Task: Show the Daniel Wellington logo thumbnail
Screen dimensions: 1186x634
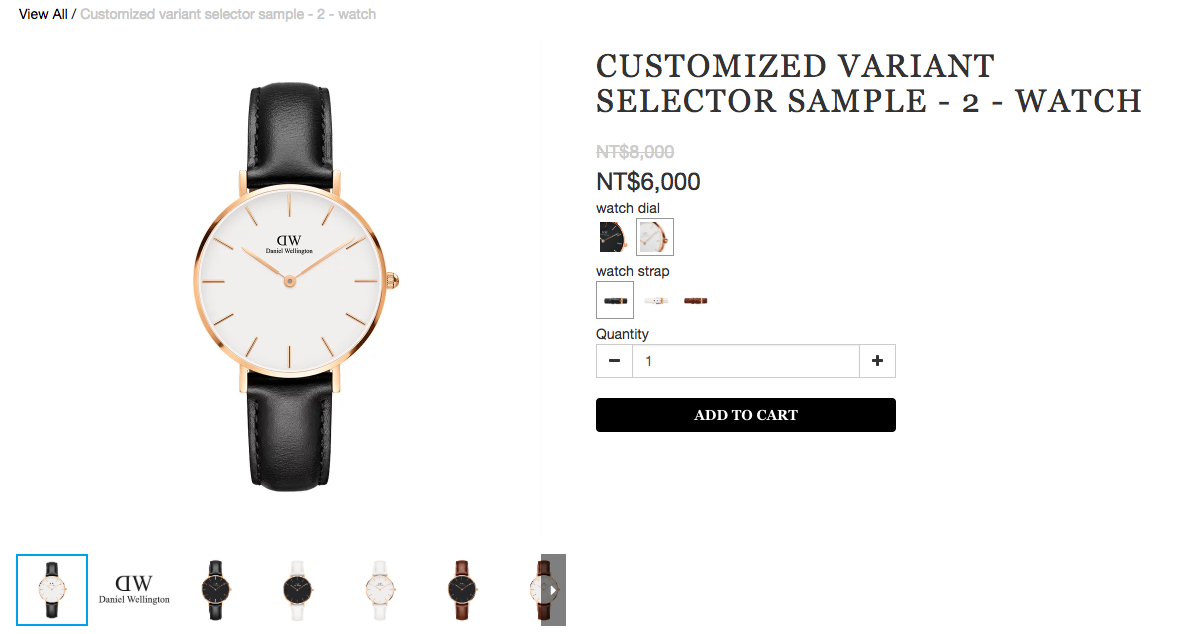Action: [135, 590]
